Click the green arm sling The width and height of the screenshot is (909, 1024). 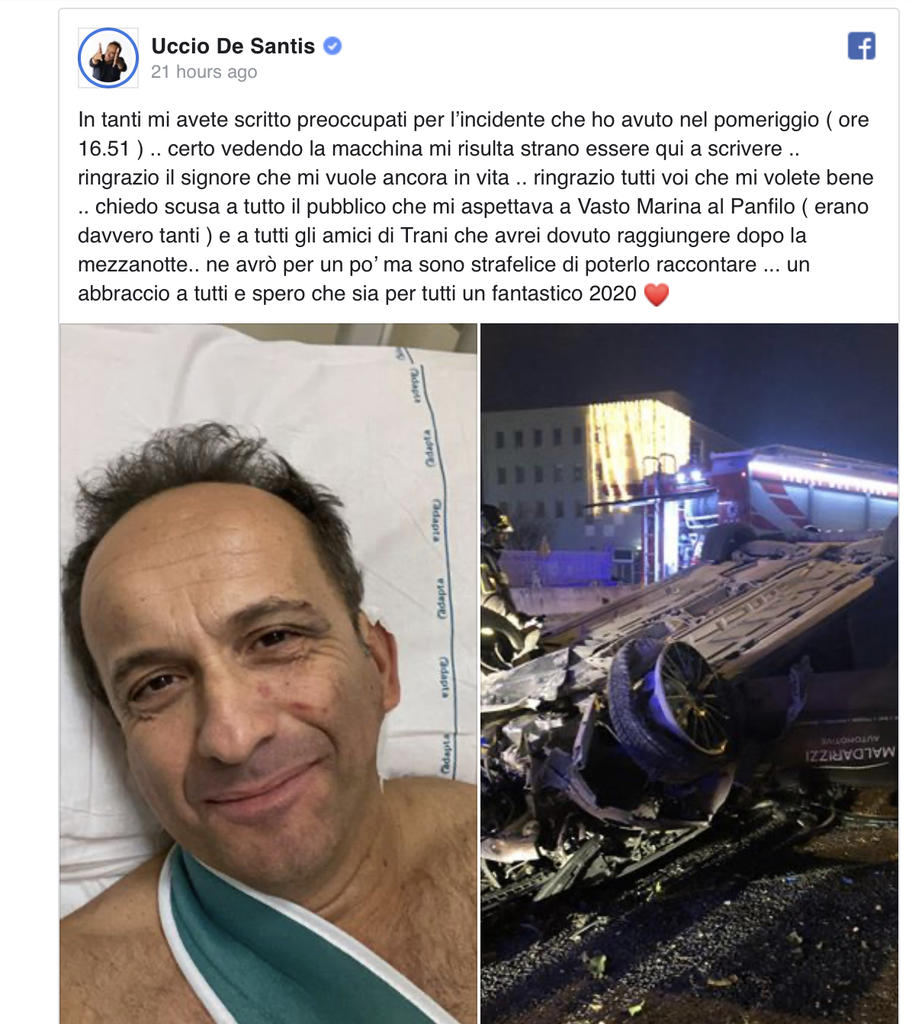click(287, 947)
